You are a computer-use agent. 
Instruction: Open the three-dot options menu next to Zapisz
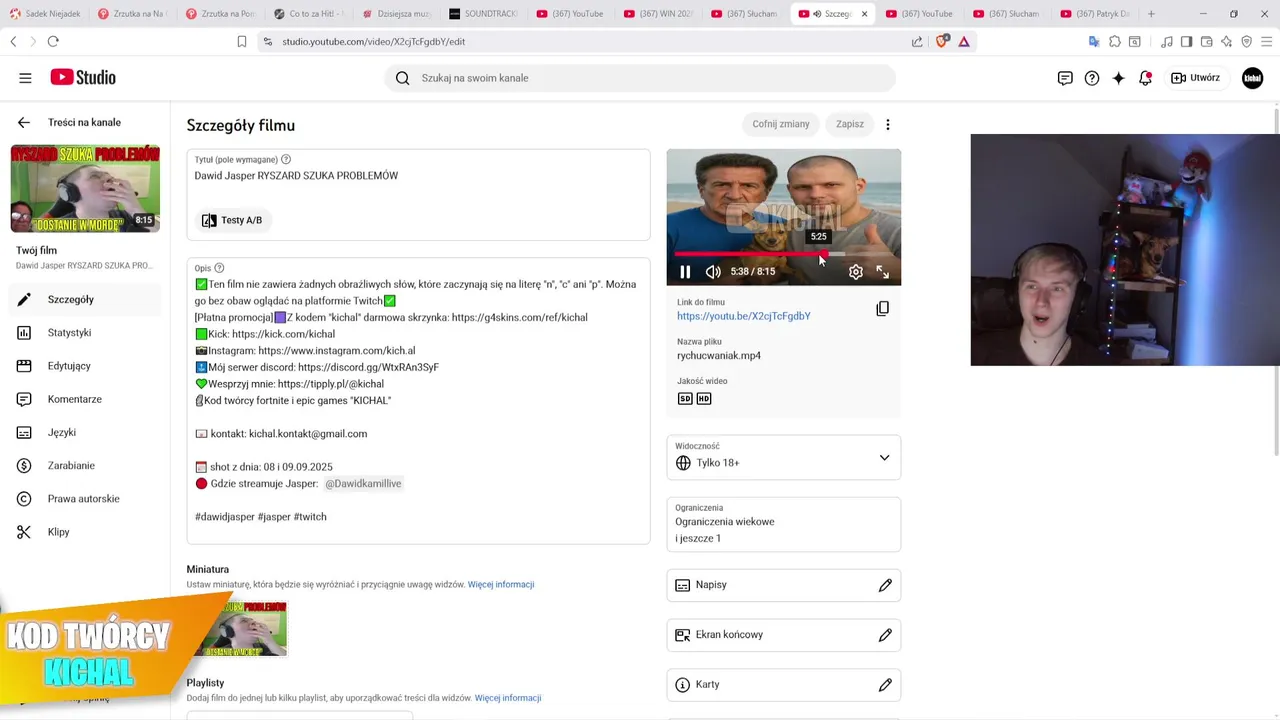pyautogui.click(x=887, y=124)
